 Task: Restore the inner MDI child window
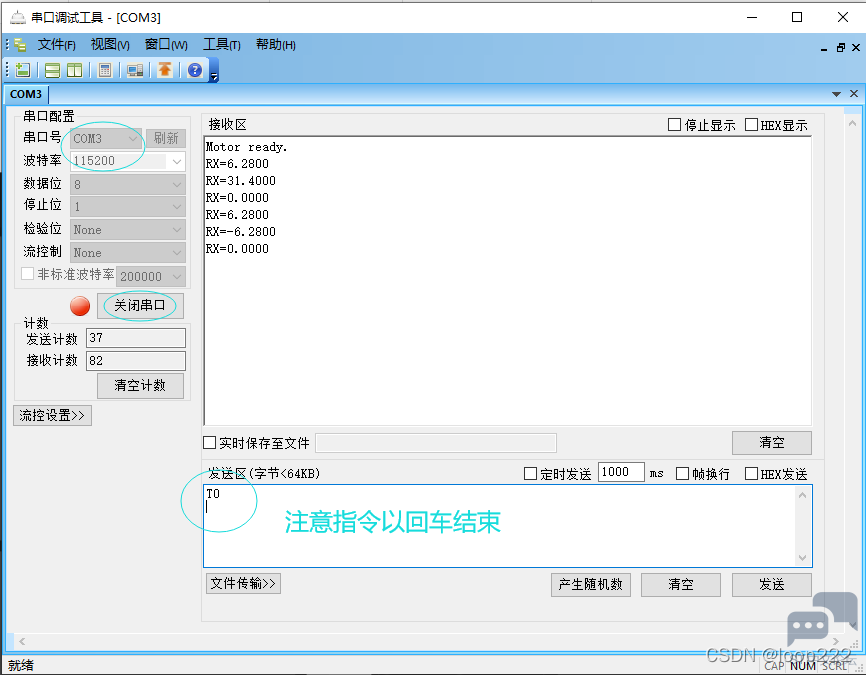point(841,48)
